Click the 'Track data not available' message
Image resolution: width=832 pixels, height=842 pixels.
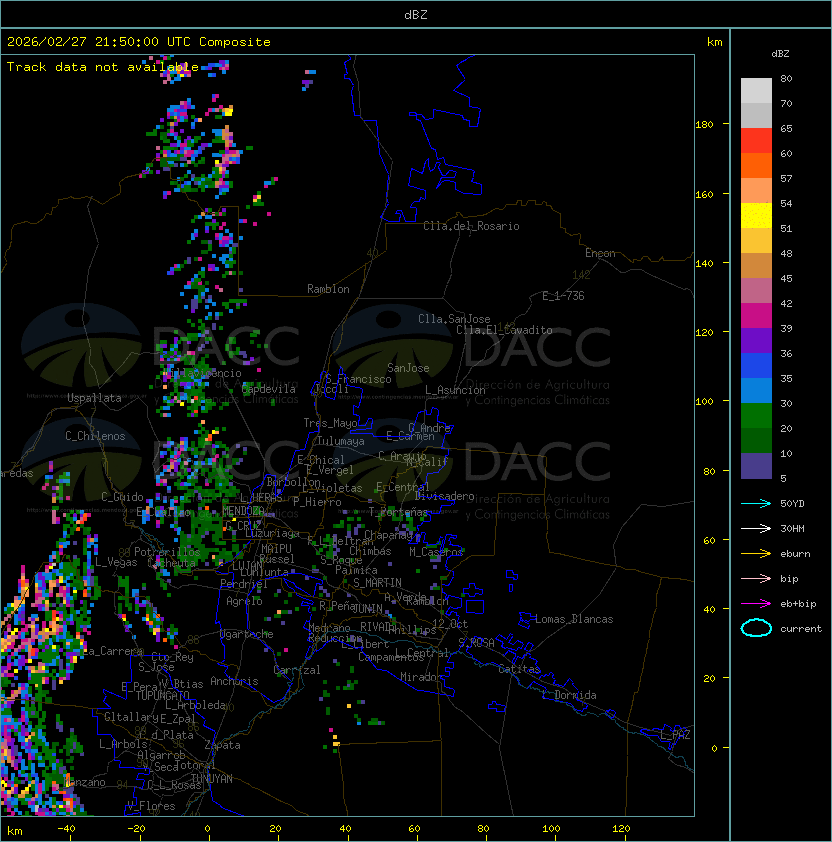[103, 67]
